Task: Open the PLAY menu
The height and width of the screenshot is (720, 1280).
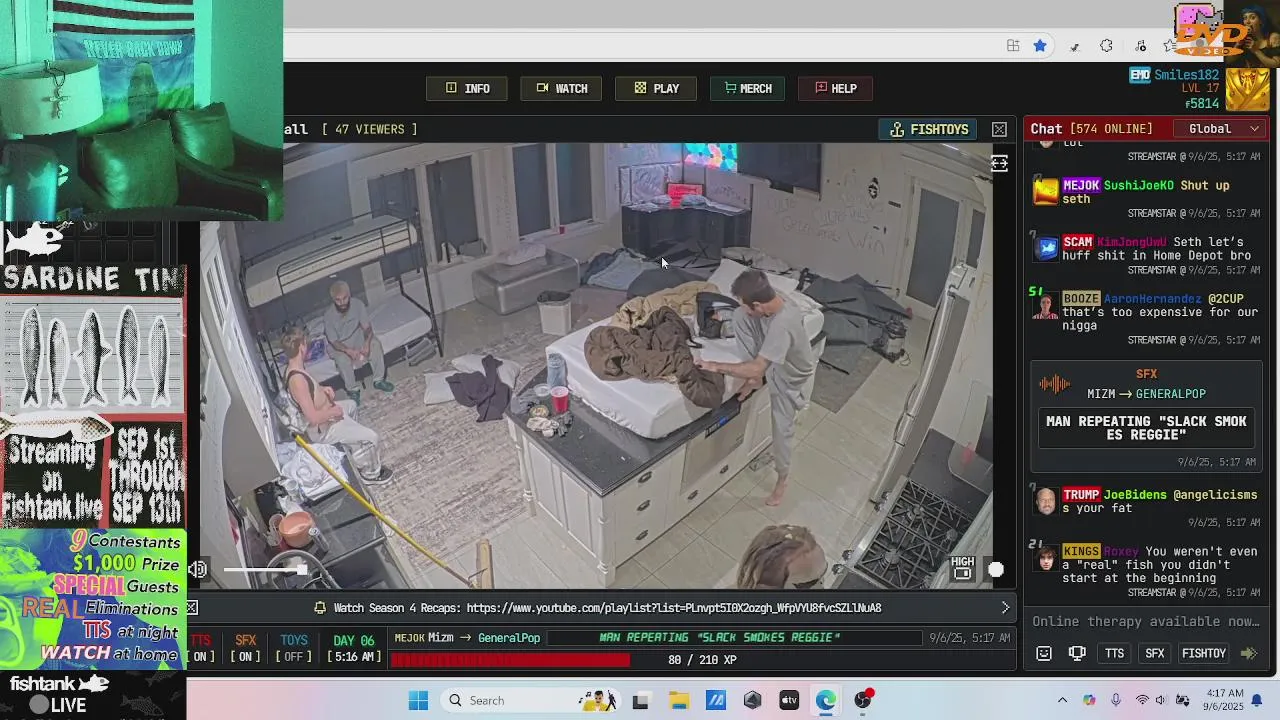Action: (x=656, y=88)
